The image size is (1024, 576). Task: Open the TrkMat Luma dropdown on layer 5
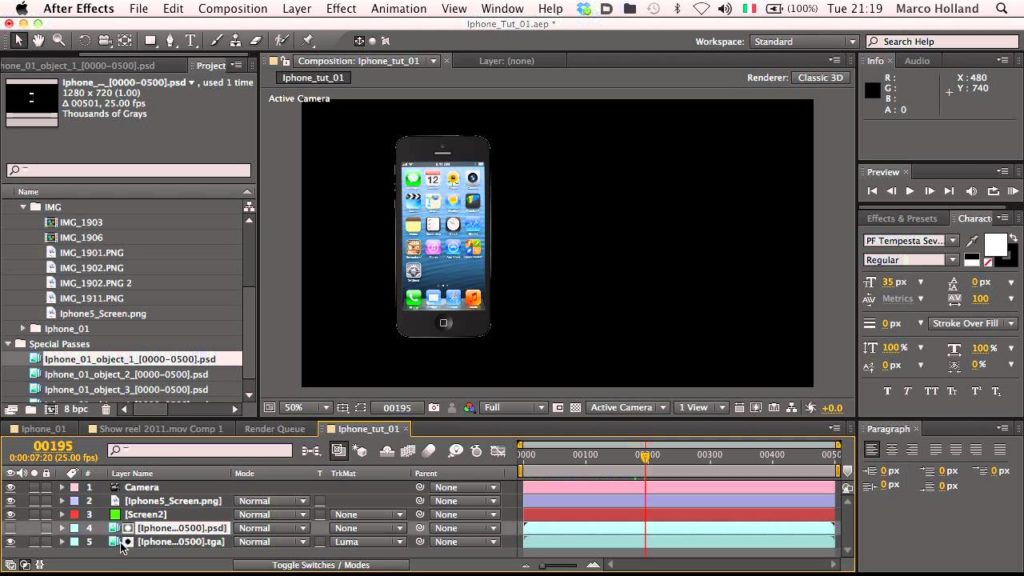(x=367, y=542)
